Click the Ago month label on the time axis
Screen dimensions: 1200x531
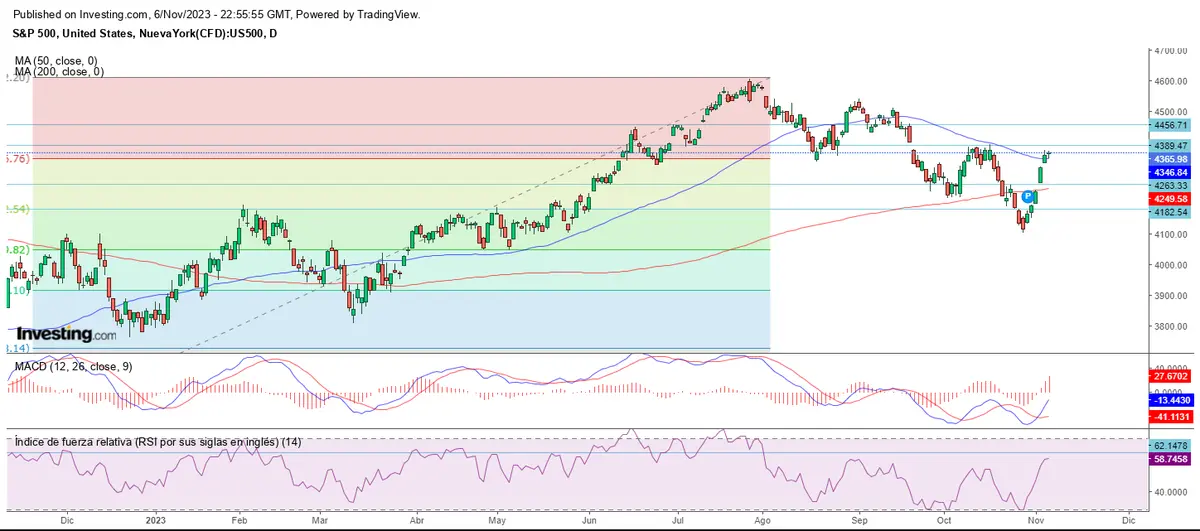point(763,521)
